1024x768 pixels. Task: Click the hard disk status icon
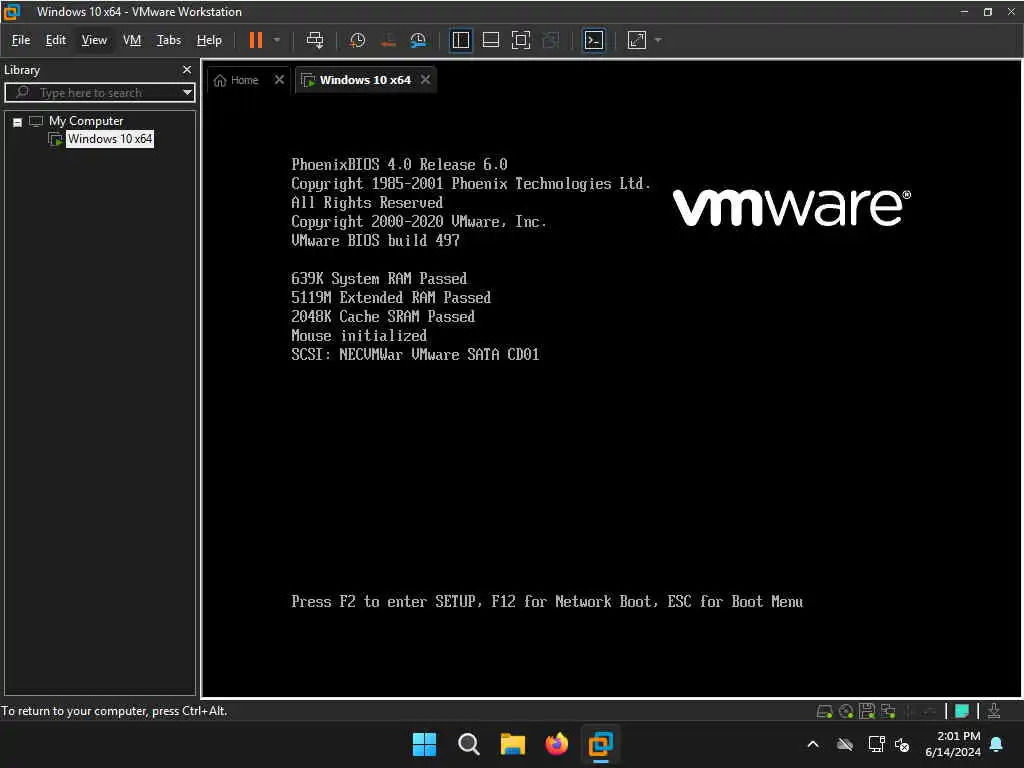pos(824,712)
